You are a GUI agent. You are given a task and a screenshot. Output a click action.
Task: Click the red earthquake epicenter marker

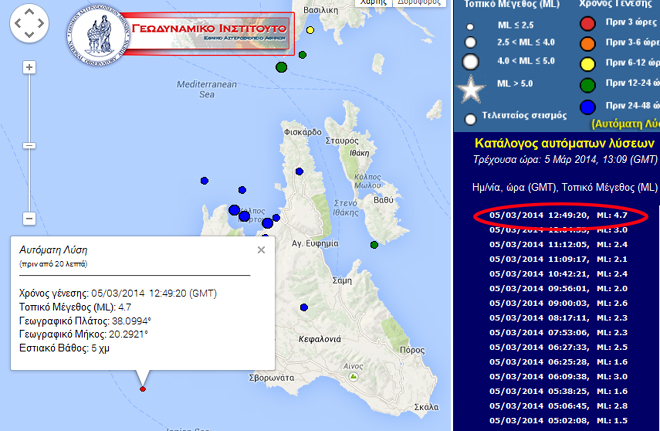click(x=143, y=389)
